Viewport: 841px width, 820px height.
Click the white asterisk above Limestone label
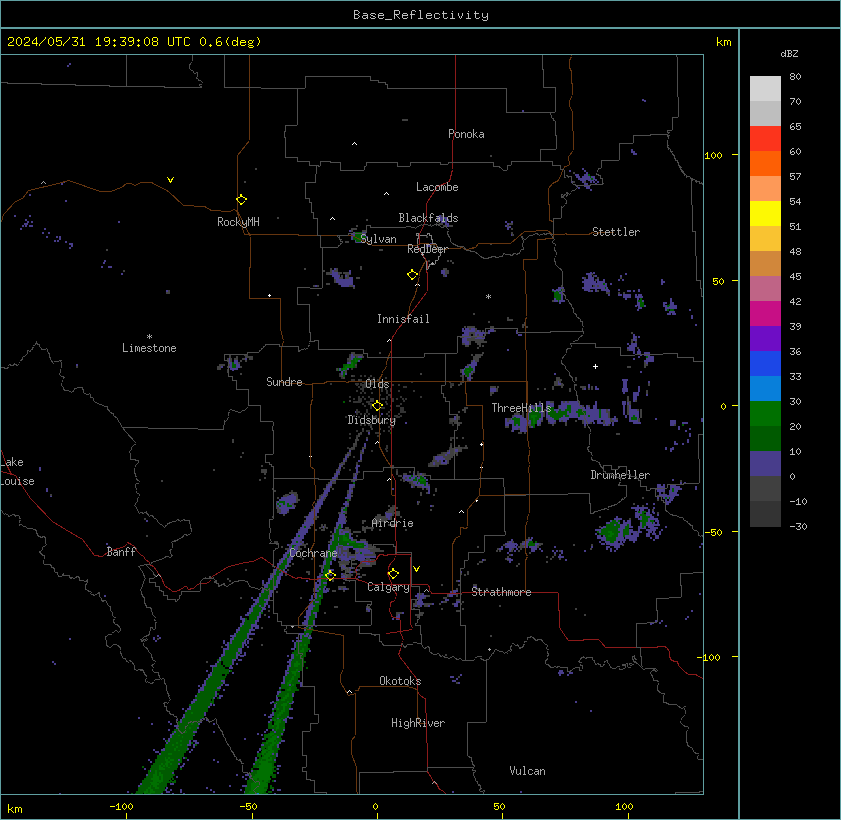[x=150, y=337]
